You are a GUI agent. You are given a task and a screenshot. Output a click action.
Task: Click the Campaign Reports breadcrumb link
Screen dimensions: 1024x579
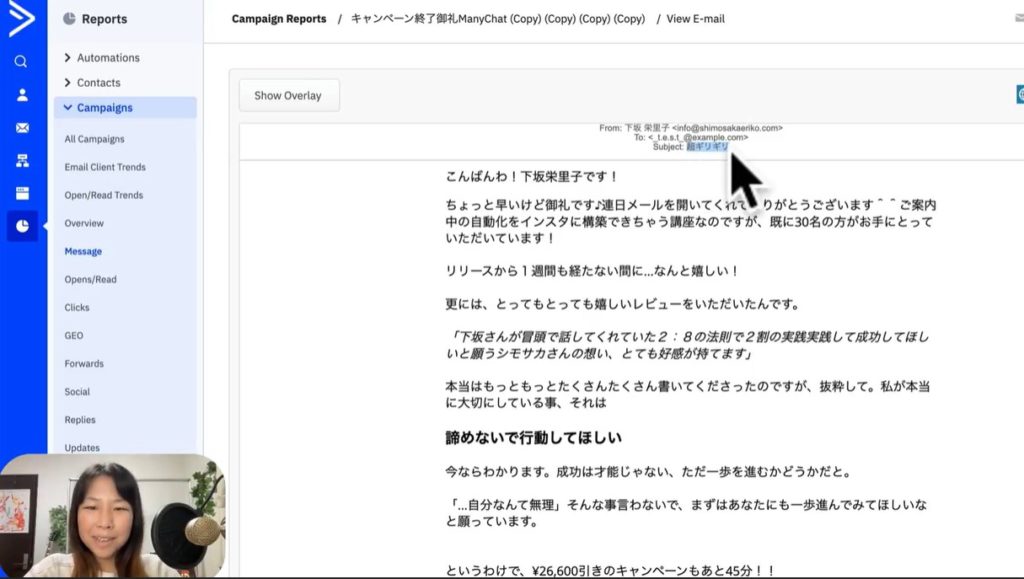[x=279, y=19]
